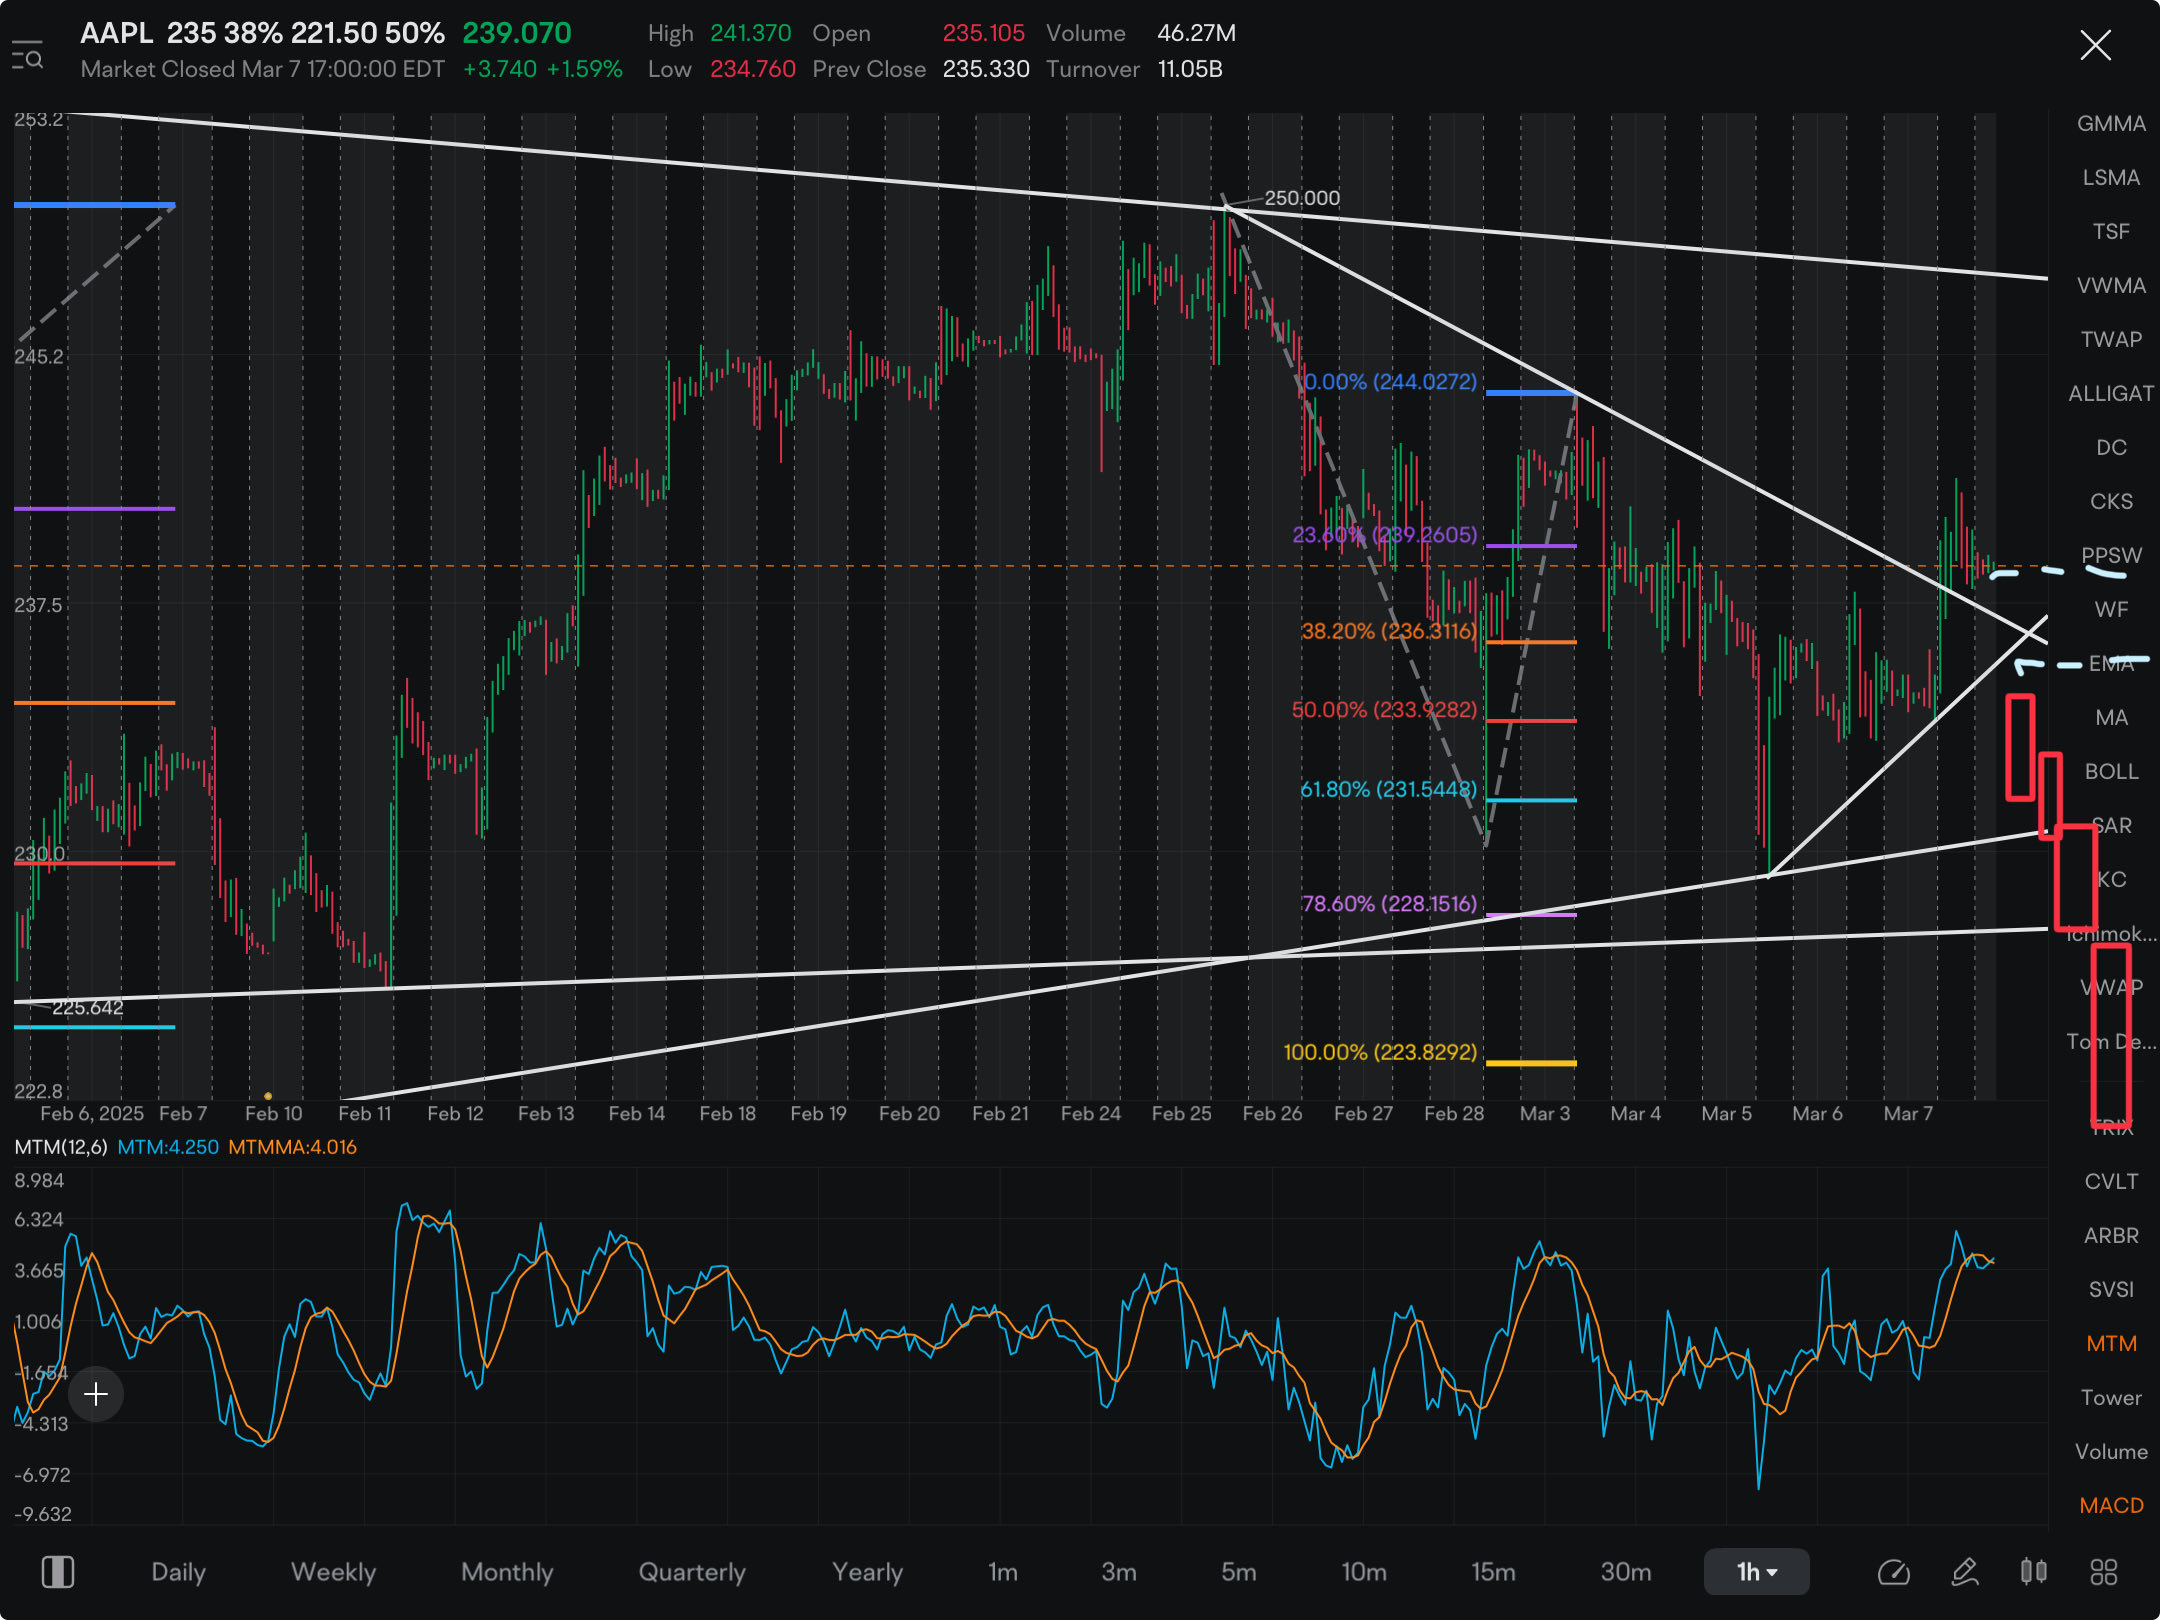Select the 0.00% (244.0272) Fibonacci label

click(x=1390, y=381)
